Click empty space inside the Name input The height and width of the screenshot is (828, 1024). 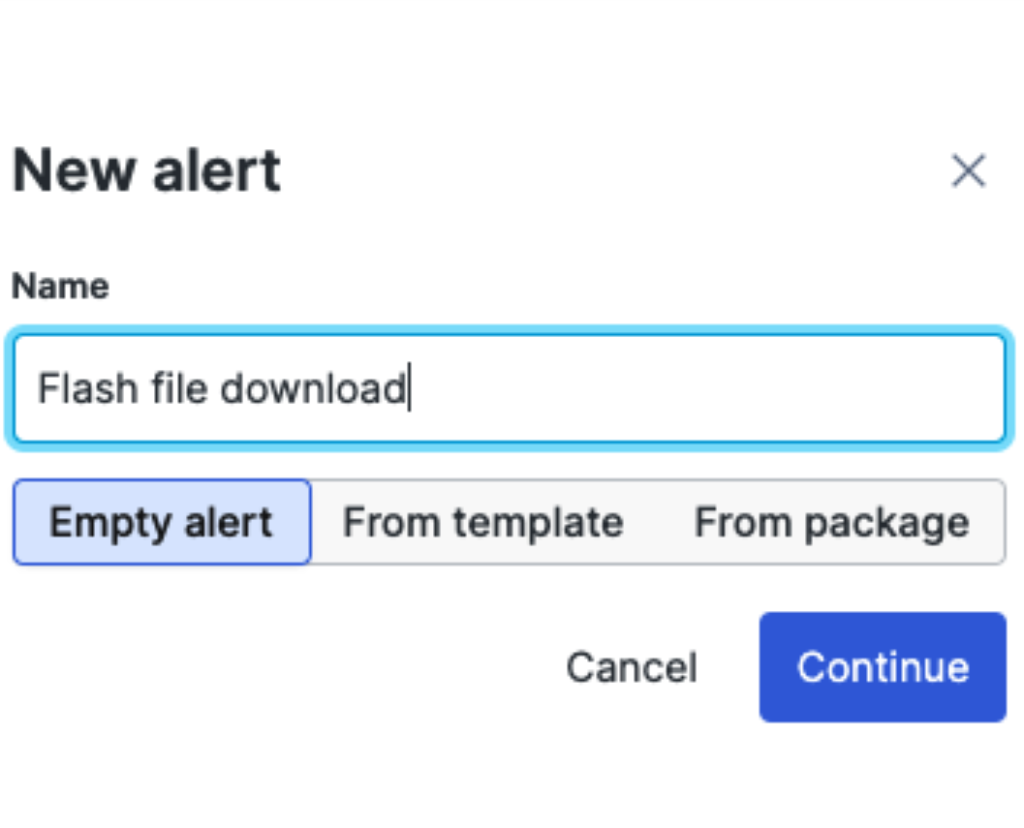pyautogui.click(x=705, y=389)
